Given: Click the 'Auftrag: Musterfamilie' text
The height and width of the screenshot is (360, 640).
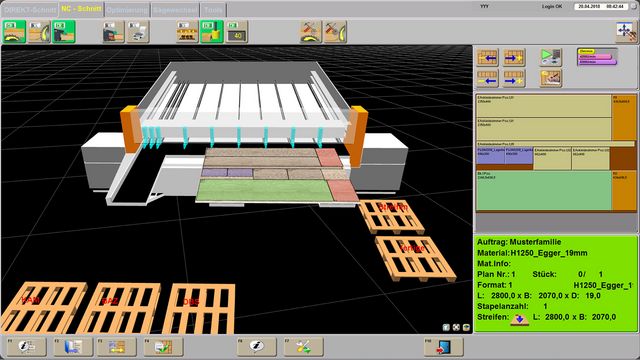Looking at the screenshot, I should [x=519, y=242].
